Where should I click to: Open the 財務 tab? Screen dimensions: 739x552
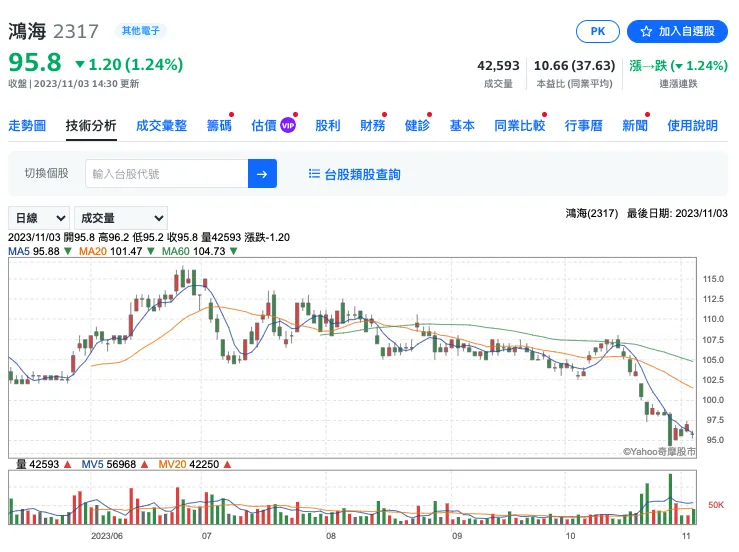click(x=372, y=125)
